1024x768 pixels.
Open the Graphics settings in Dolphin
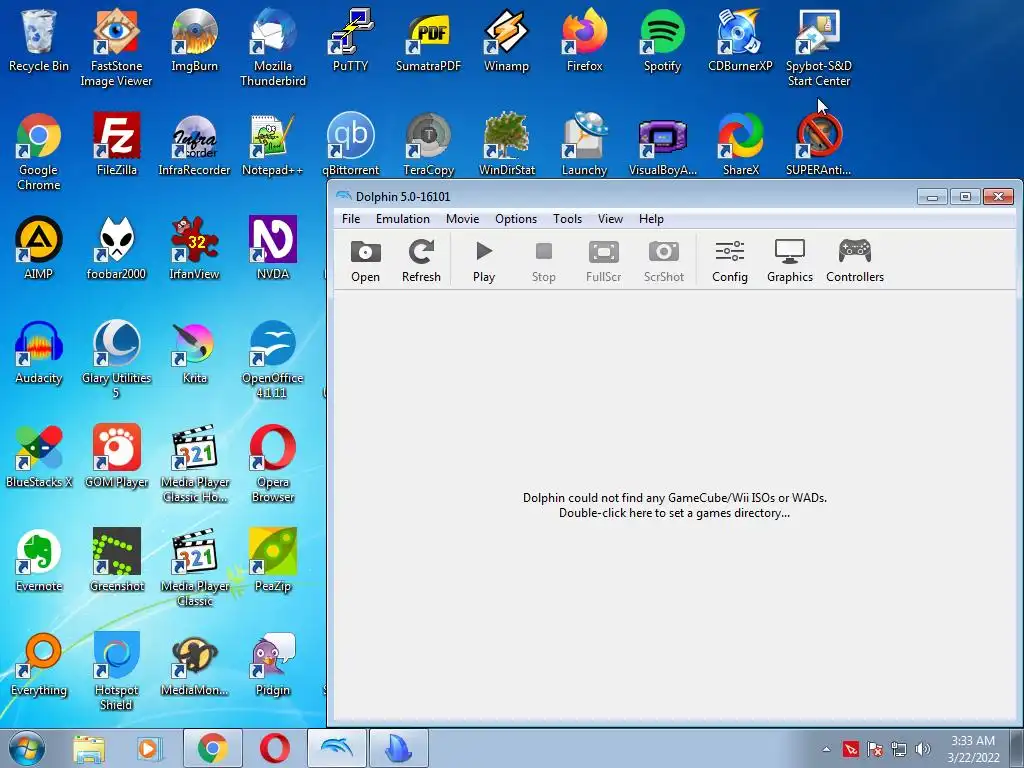tap(790, 261)
